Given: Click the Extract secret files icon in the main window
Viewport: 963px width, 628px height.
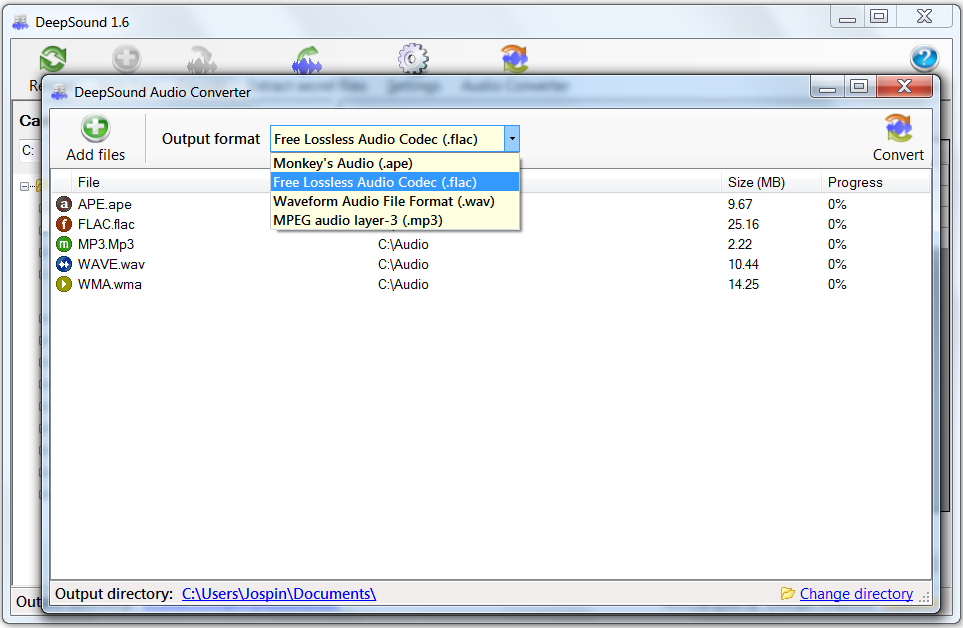Looking at the screenshot, I should coord(307,60).
